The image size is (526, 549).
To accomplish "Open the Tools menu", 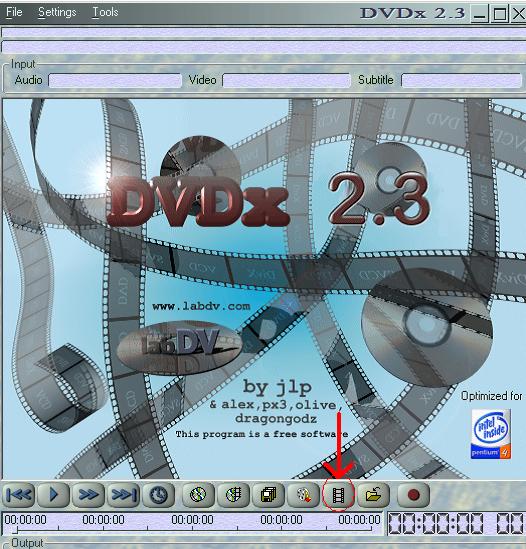I will (x=105, y=12).
